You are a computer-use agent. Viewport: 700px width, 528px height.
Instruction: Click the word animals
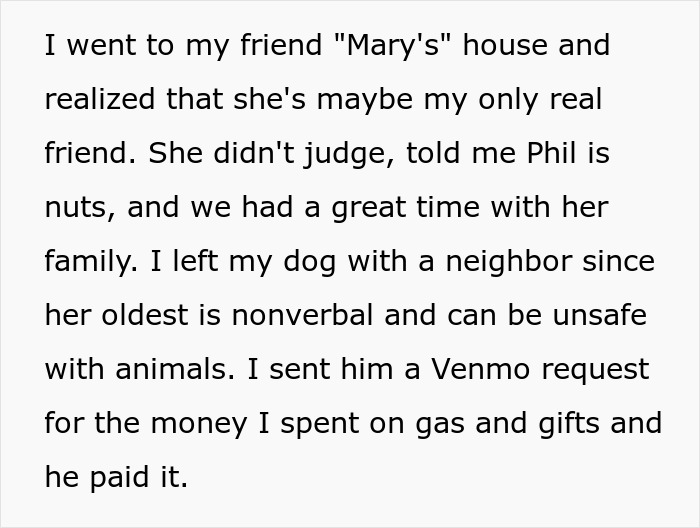(174, 370)
